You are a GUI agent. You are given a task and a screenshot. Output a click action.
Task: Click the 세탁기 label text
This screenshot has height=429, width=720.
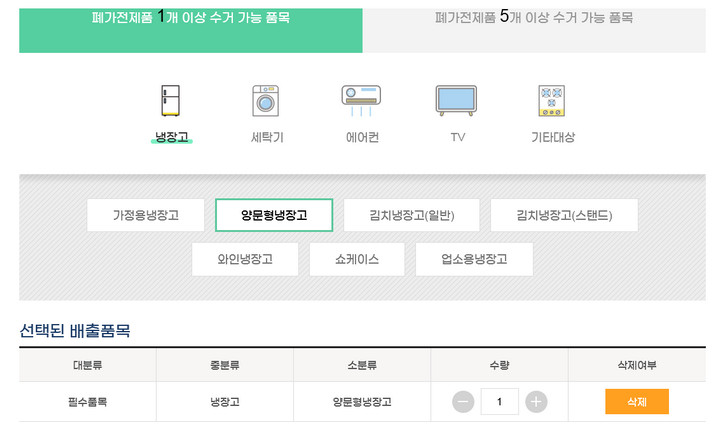point(267,137)
